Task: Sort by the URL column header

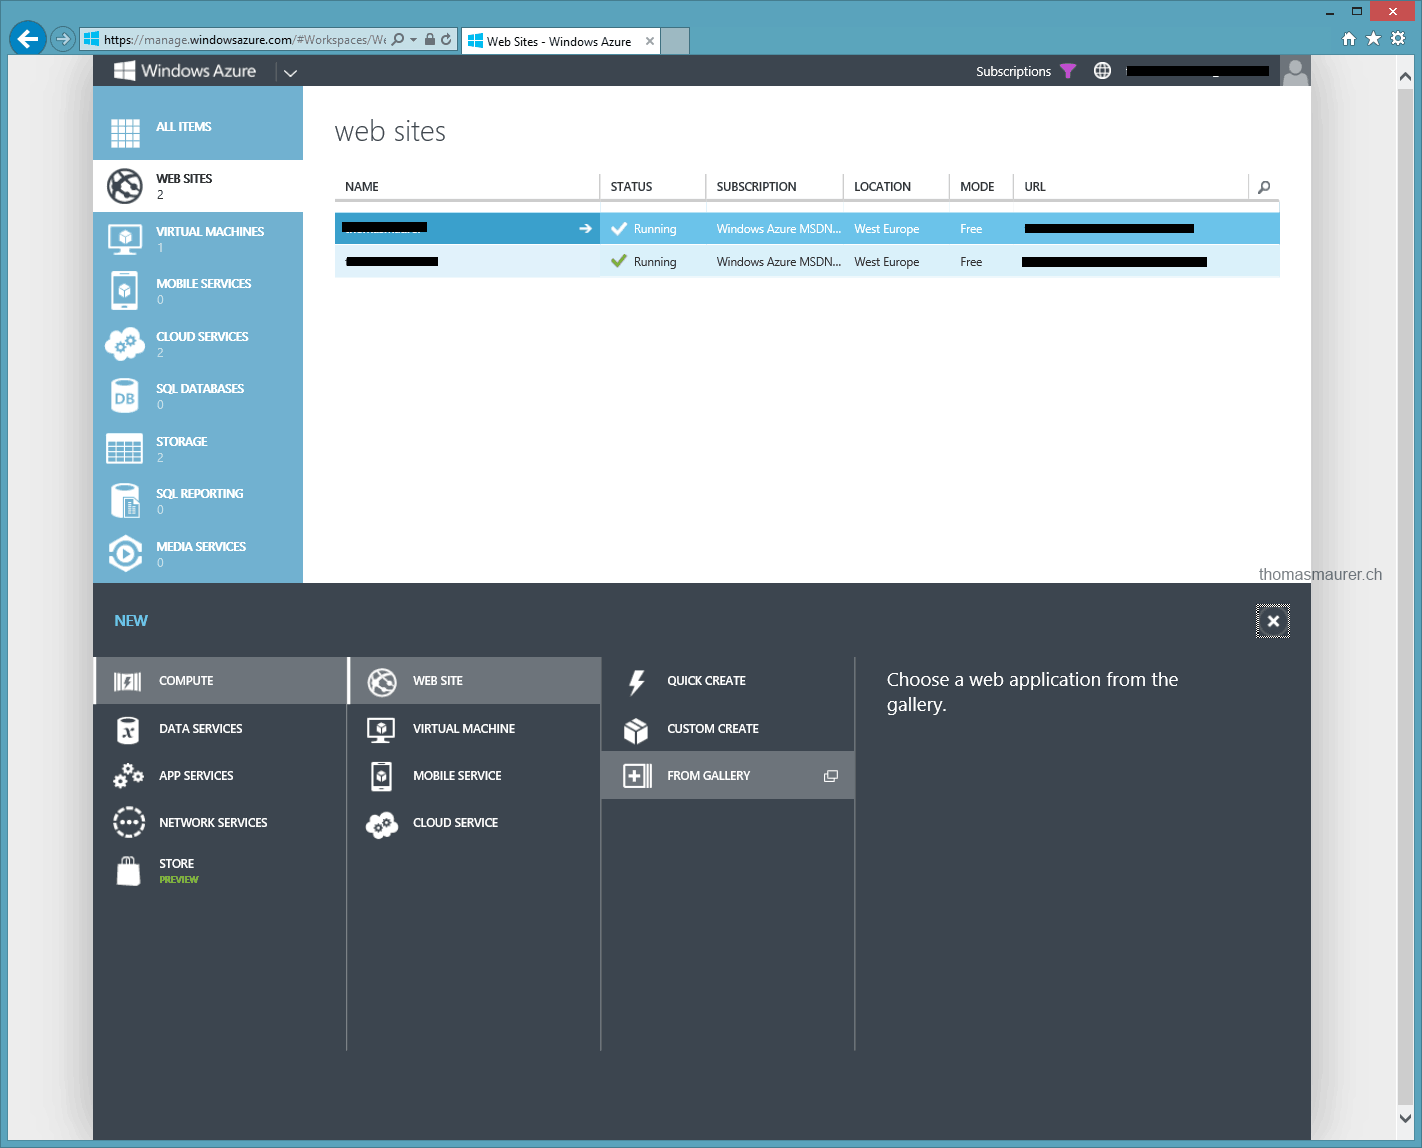Action: tap(1035, 187)
